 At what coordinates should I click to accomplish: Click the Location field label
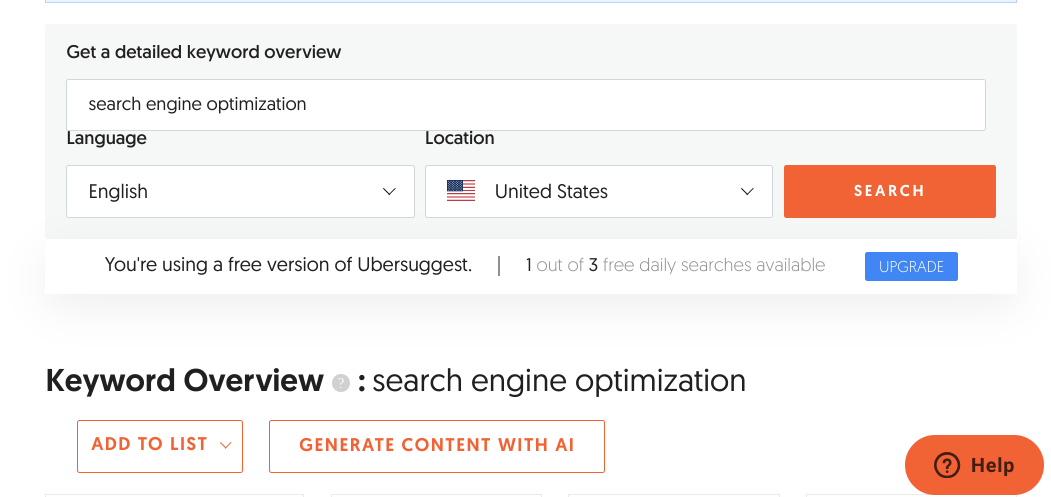point(460,138)
